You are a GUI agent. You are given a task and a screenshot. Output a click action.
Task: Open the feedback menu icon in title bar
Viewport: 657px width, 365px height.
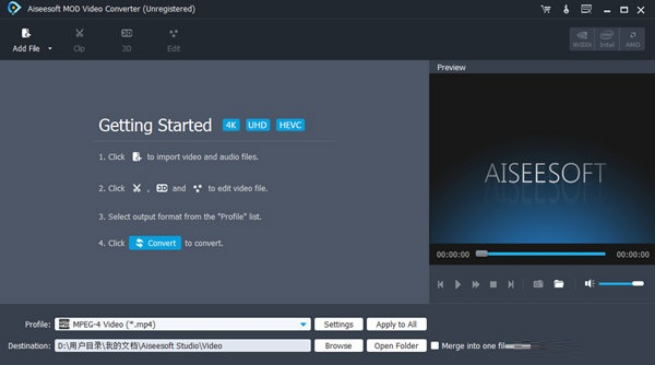coord(586,9)
